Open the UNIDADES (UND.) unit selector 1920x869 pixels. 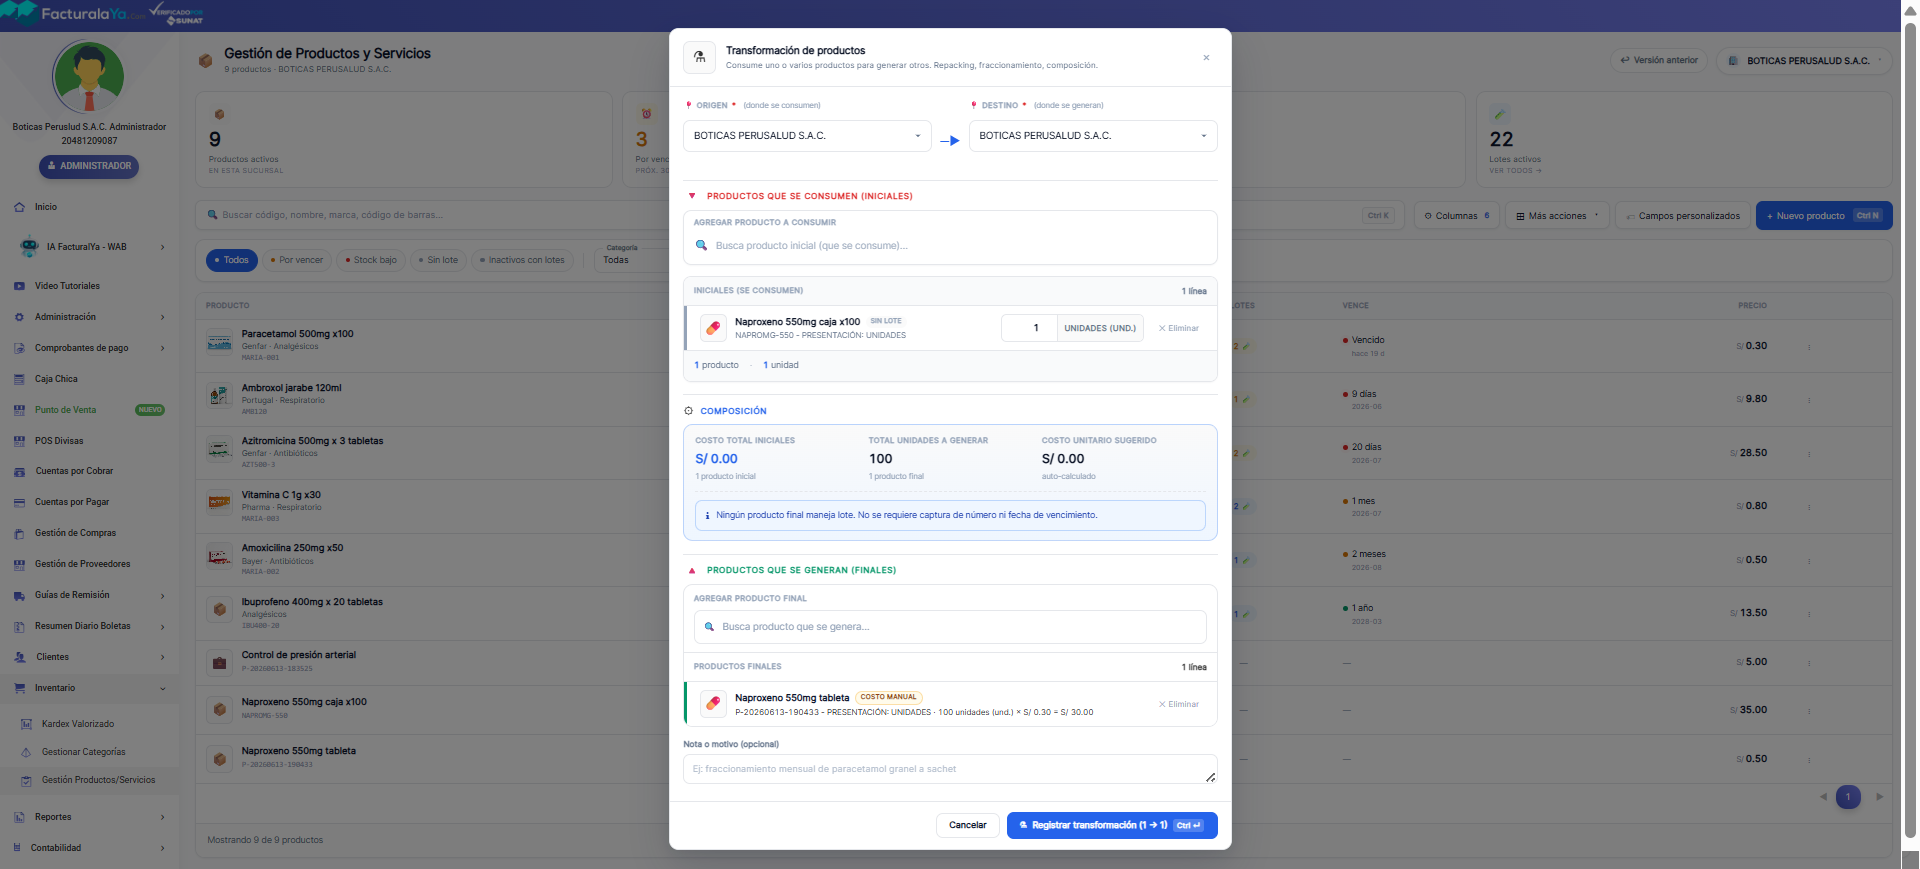point(1100,328)
